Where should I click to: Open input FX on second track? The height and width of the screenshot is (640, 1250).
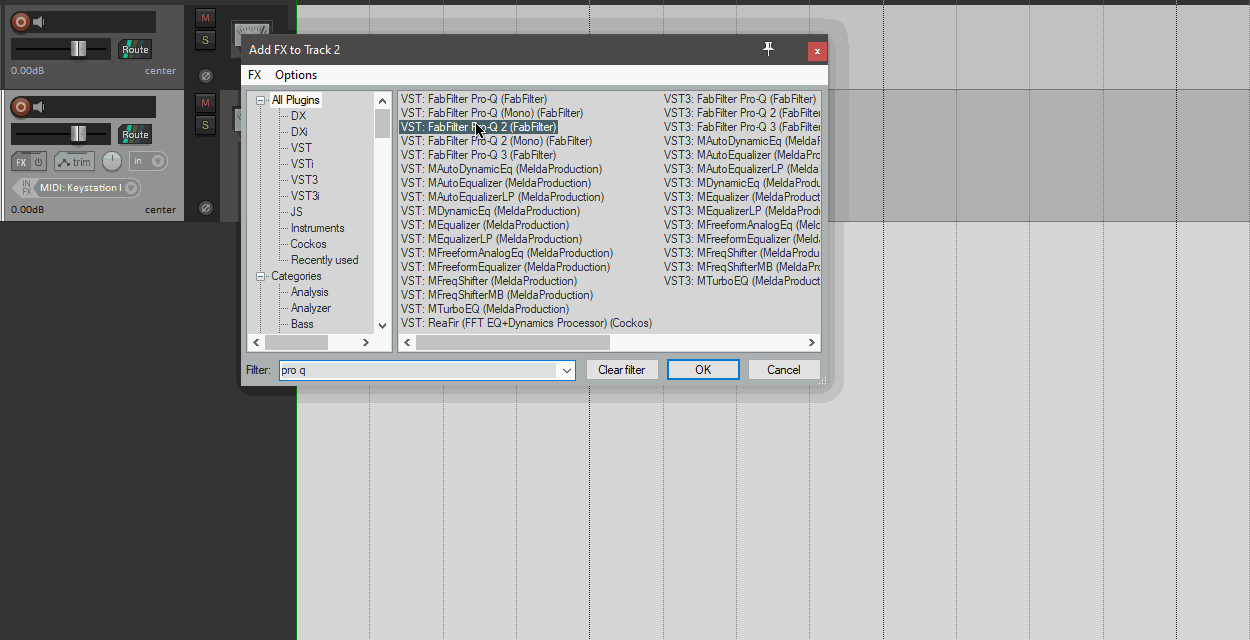pos(26,188)
